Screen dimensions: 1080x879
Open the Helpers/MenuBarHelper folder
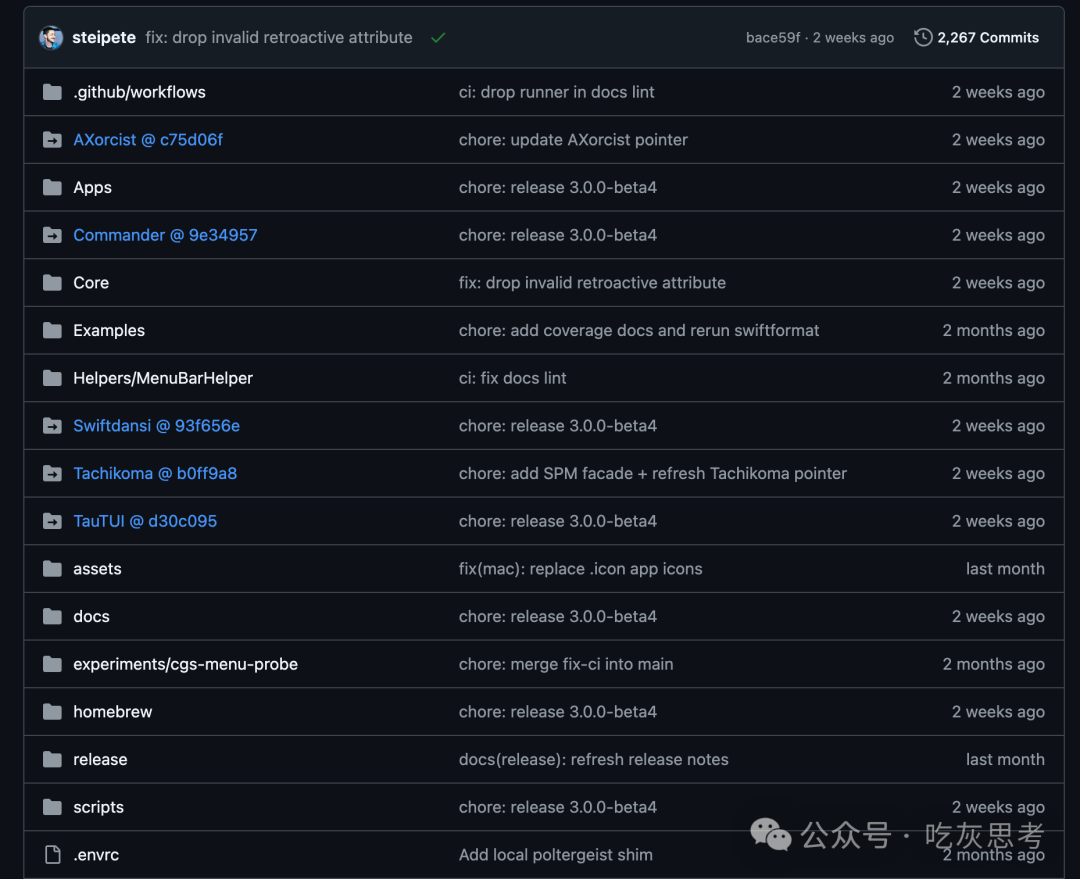click(x=163, y=378)
